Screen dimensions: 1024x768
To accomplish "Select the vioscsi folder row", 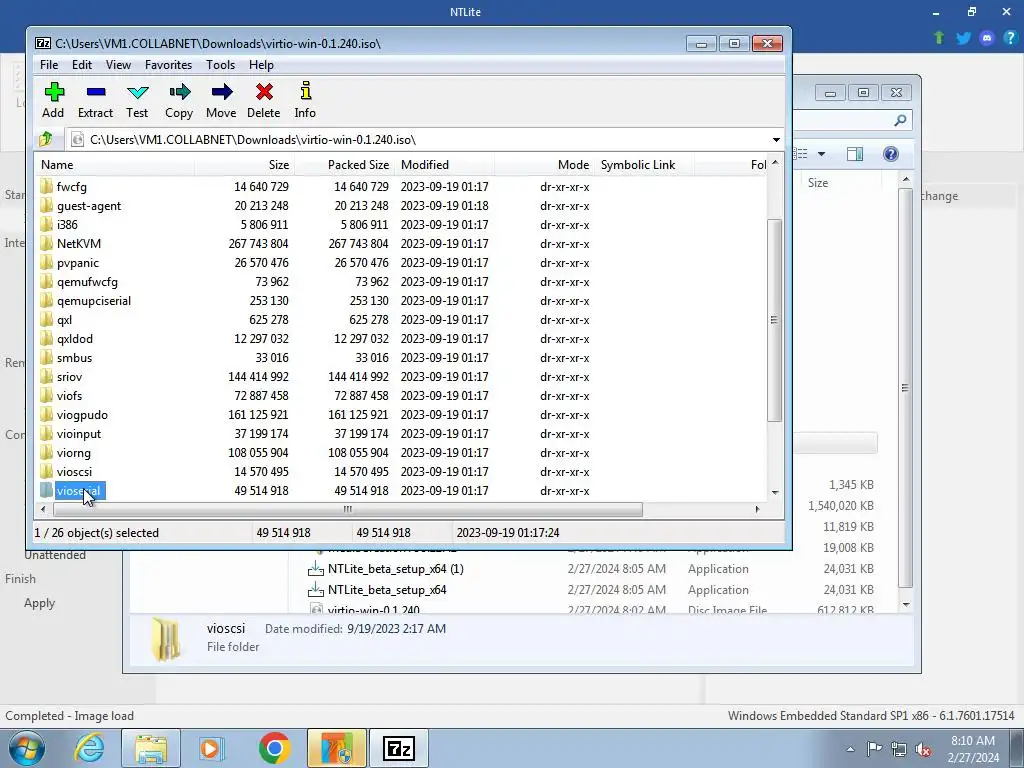I will [x=401, y=471].
